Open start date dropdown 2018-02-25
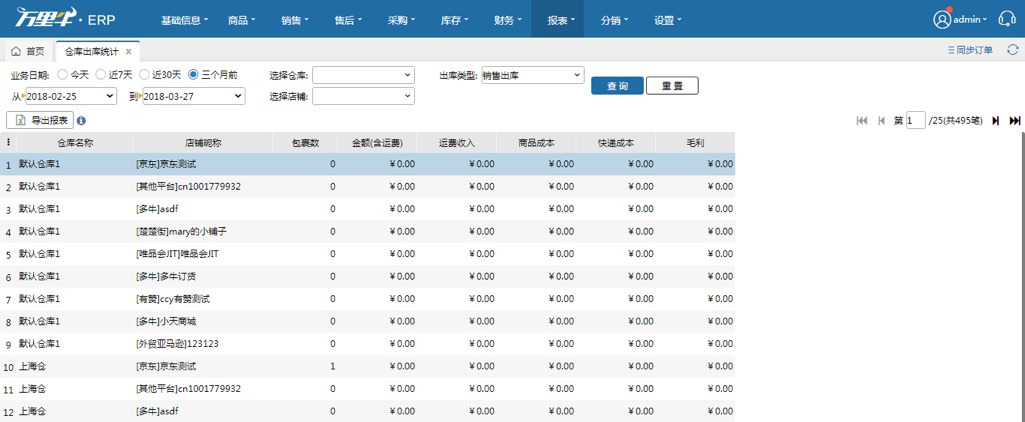Viewport: 1025px width, 422px height. pyautogui.click(x=71, y=96)
